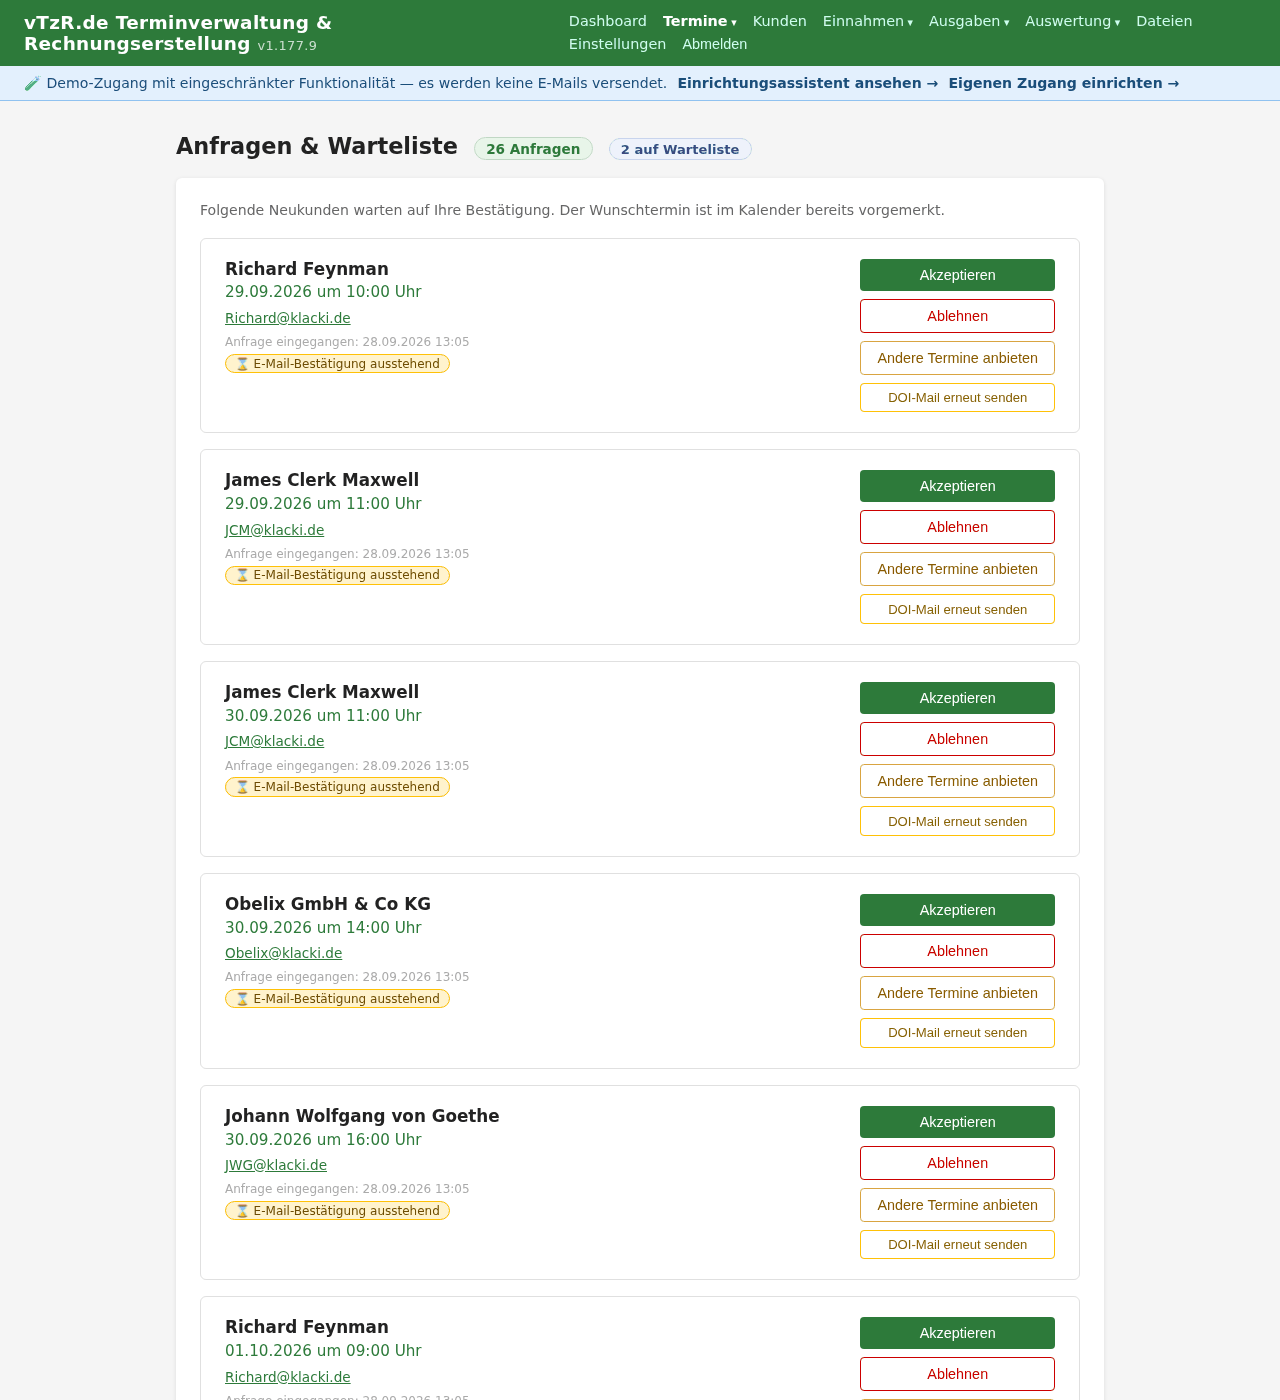
Task: Open the Dateien section
Action: [1164, 21]
